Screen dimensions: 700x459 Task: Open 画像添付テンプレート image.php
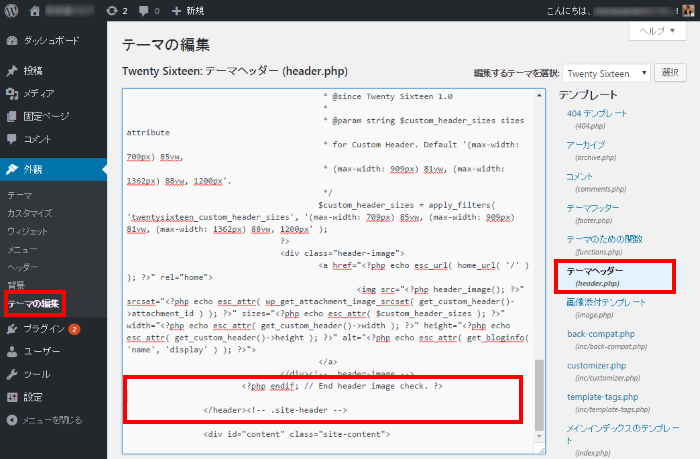[x=606, y=302]
